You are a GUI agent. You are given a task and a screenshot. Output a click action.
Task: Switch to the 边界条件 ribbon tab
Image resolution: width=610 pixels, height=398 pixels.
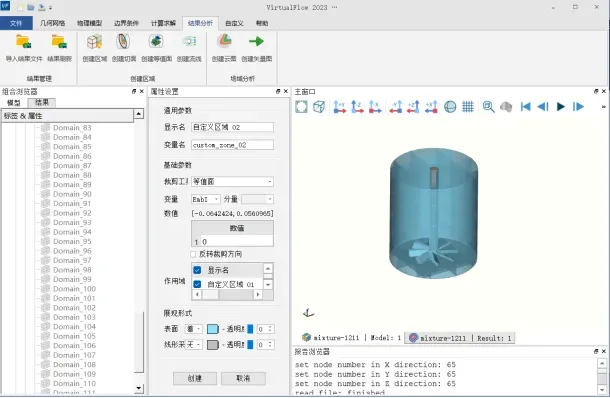click(126, 23)
